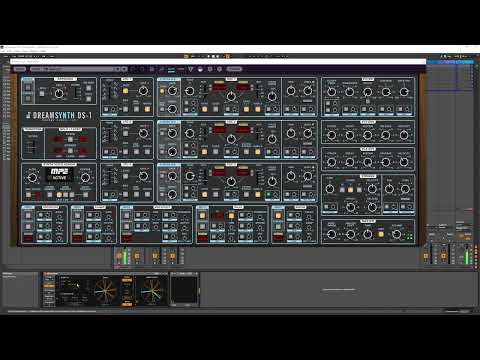
Task: Adjust the LFO 3 rate knob
Action: (143, 176)
